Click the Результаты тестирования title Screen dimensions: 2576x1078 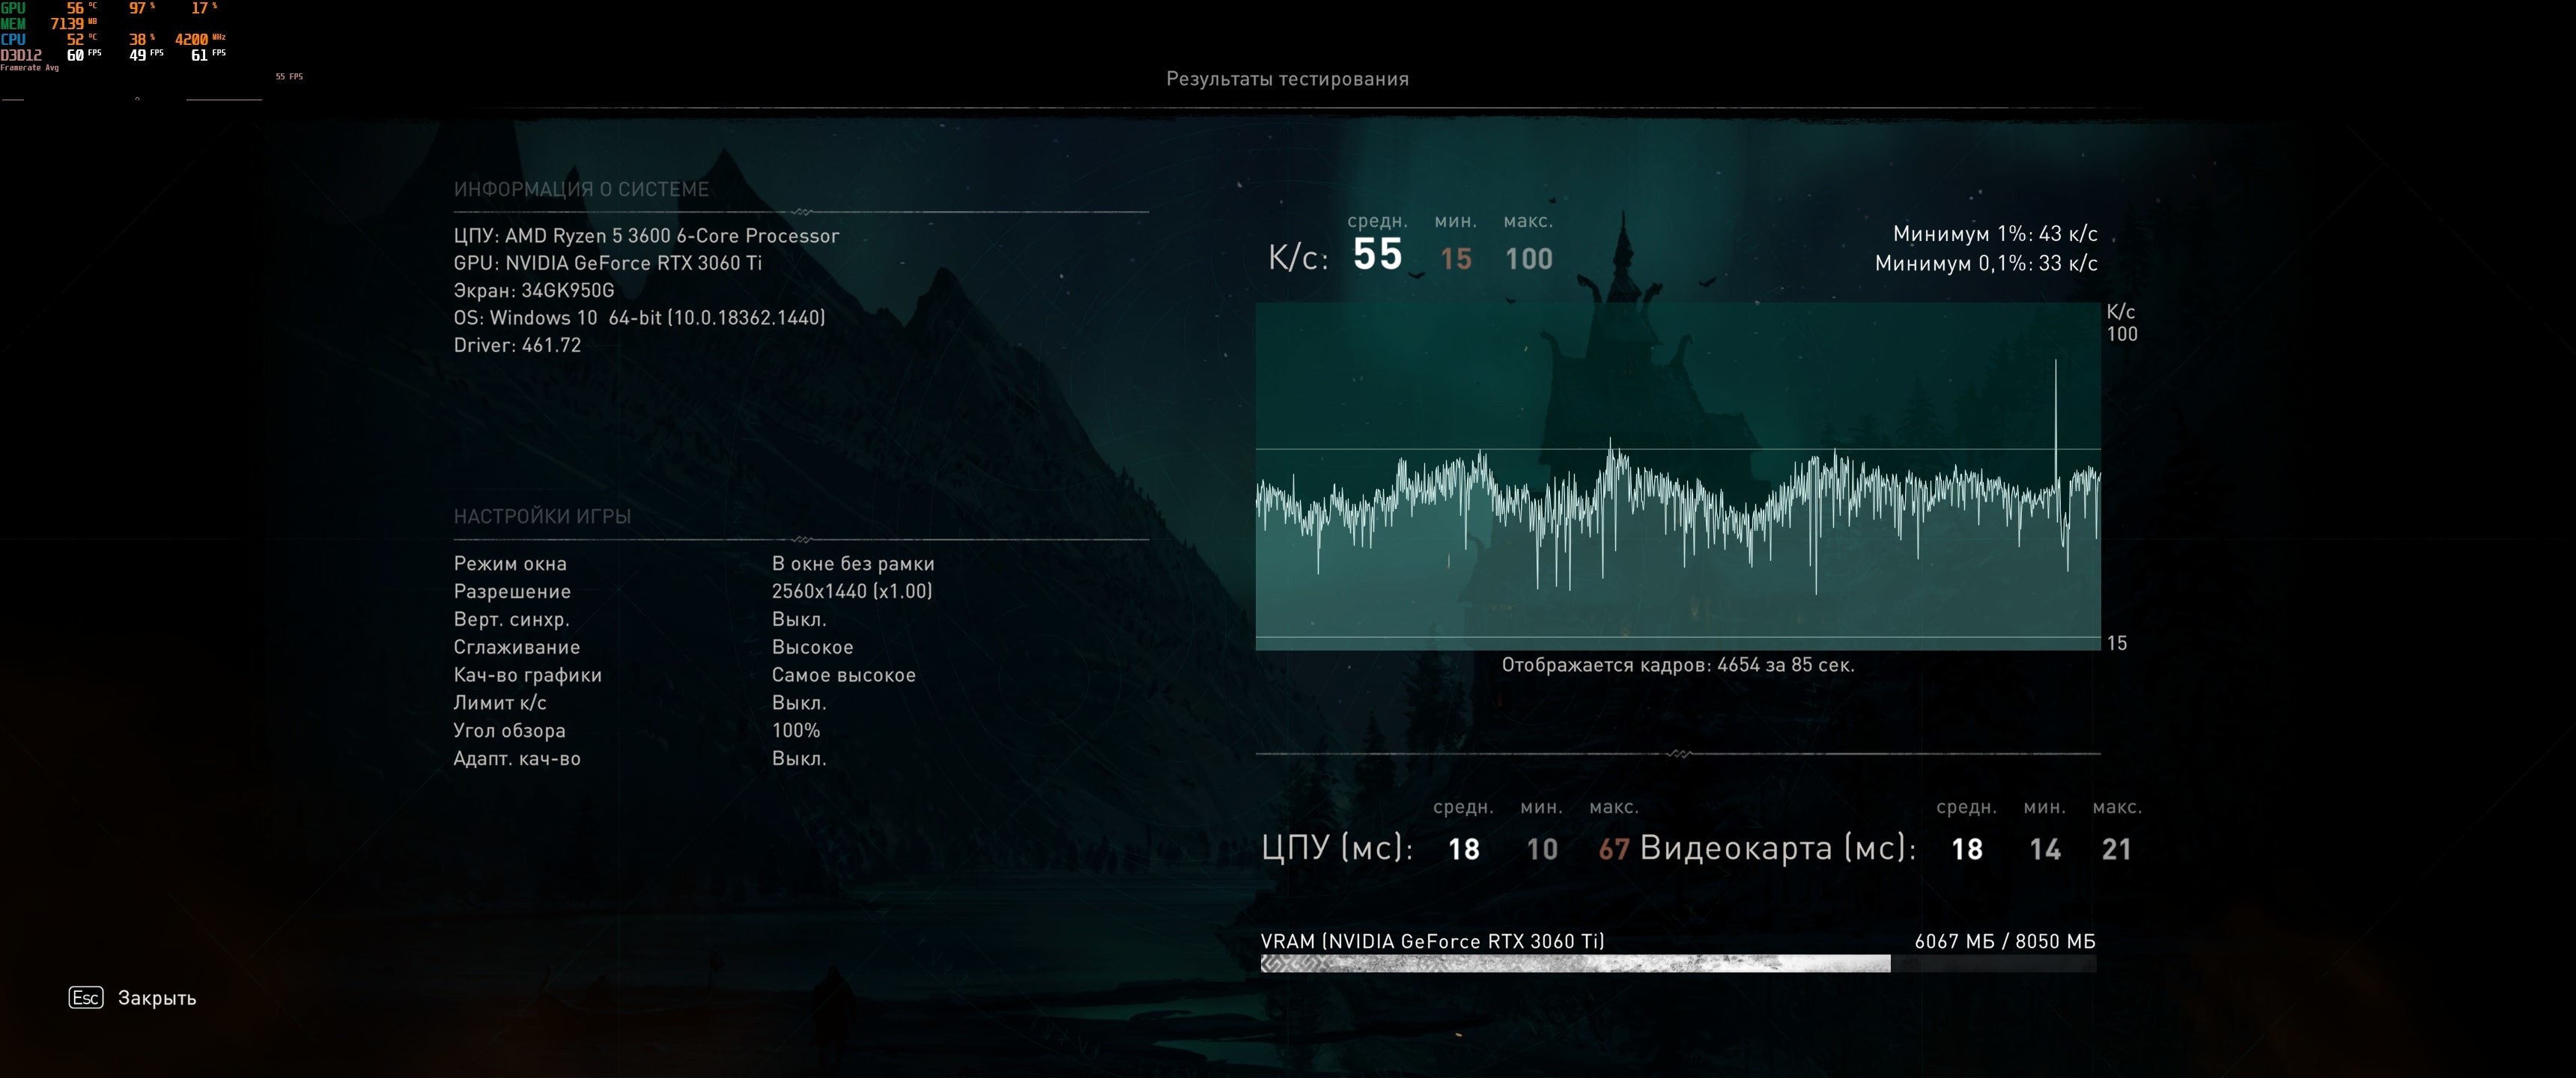(1287, 79)
